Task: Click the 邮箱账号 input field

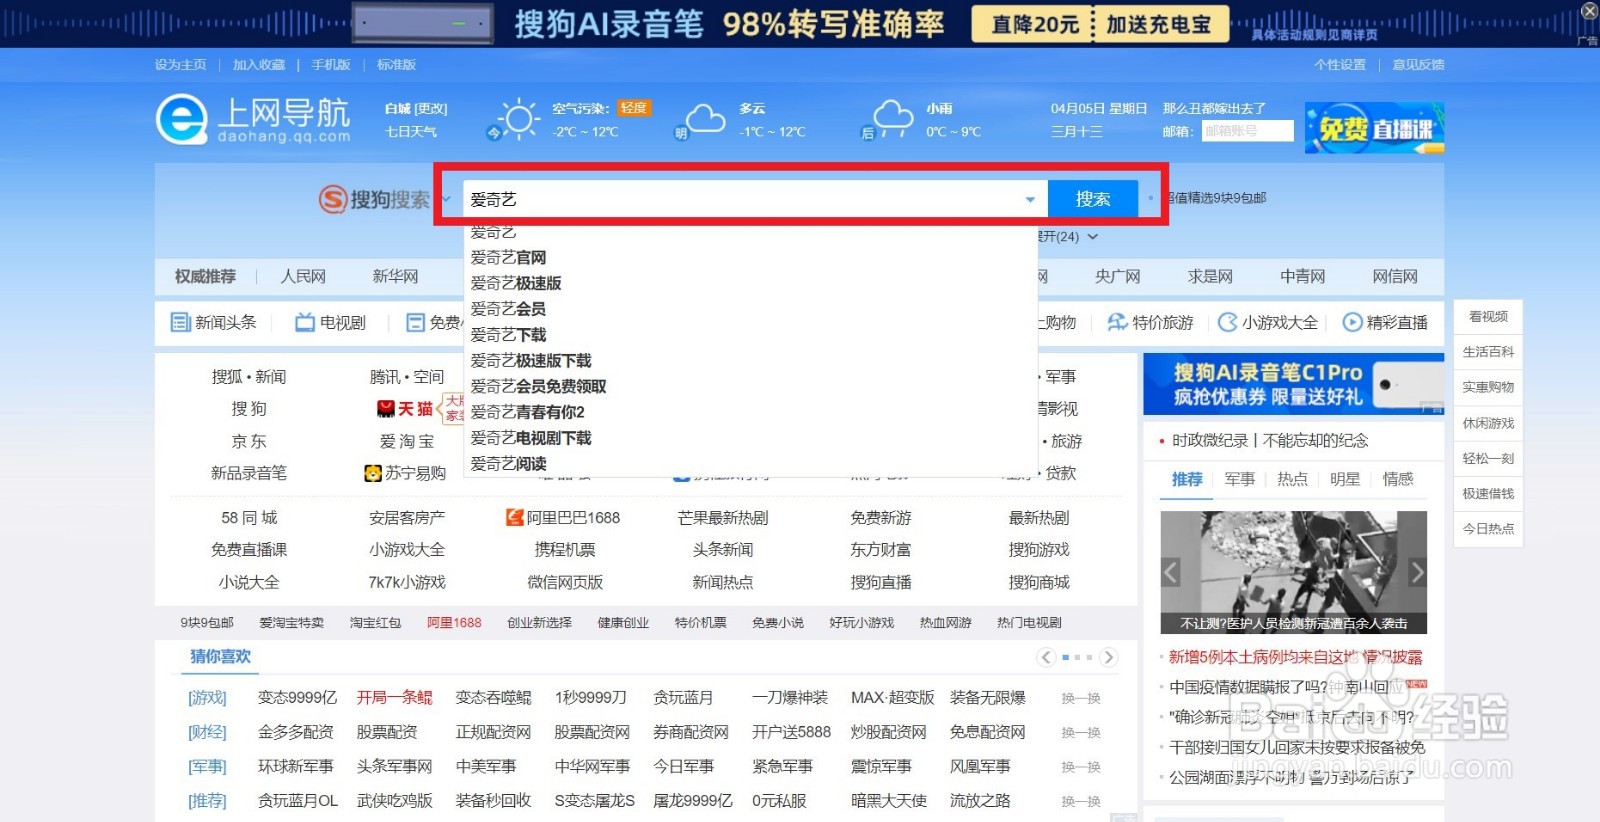Action: (x=1247, y=131)
